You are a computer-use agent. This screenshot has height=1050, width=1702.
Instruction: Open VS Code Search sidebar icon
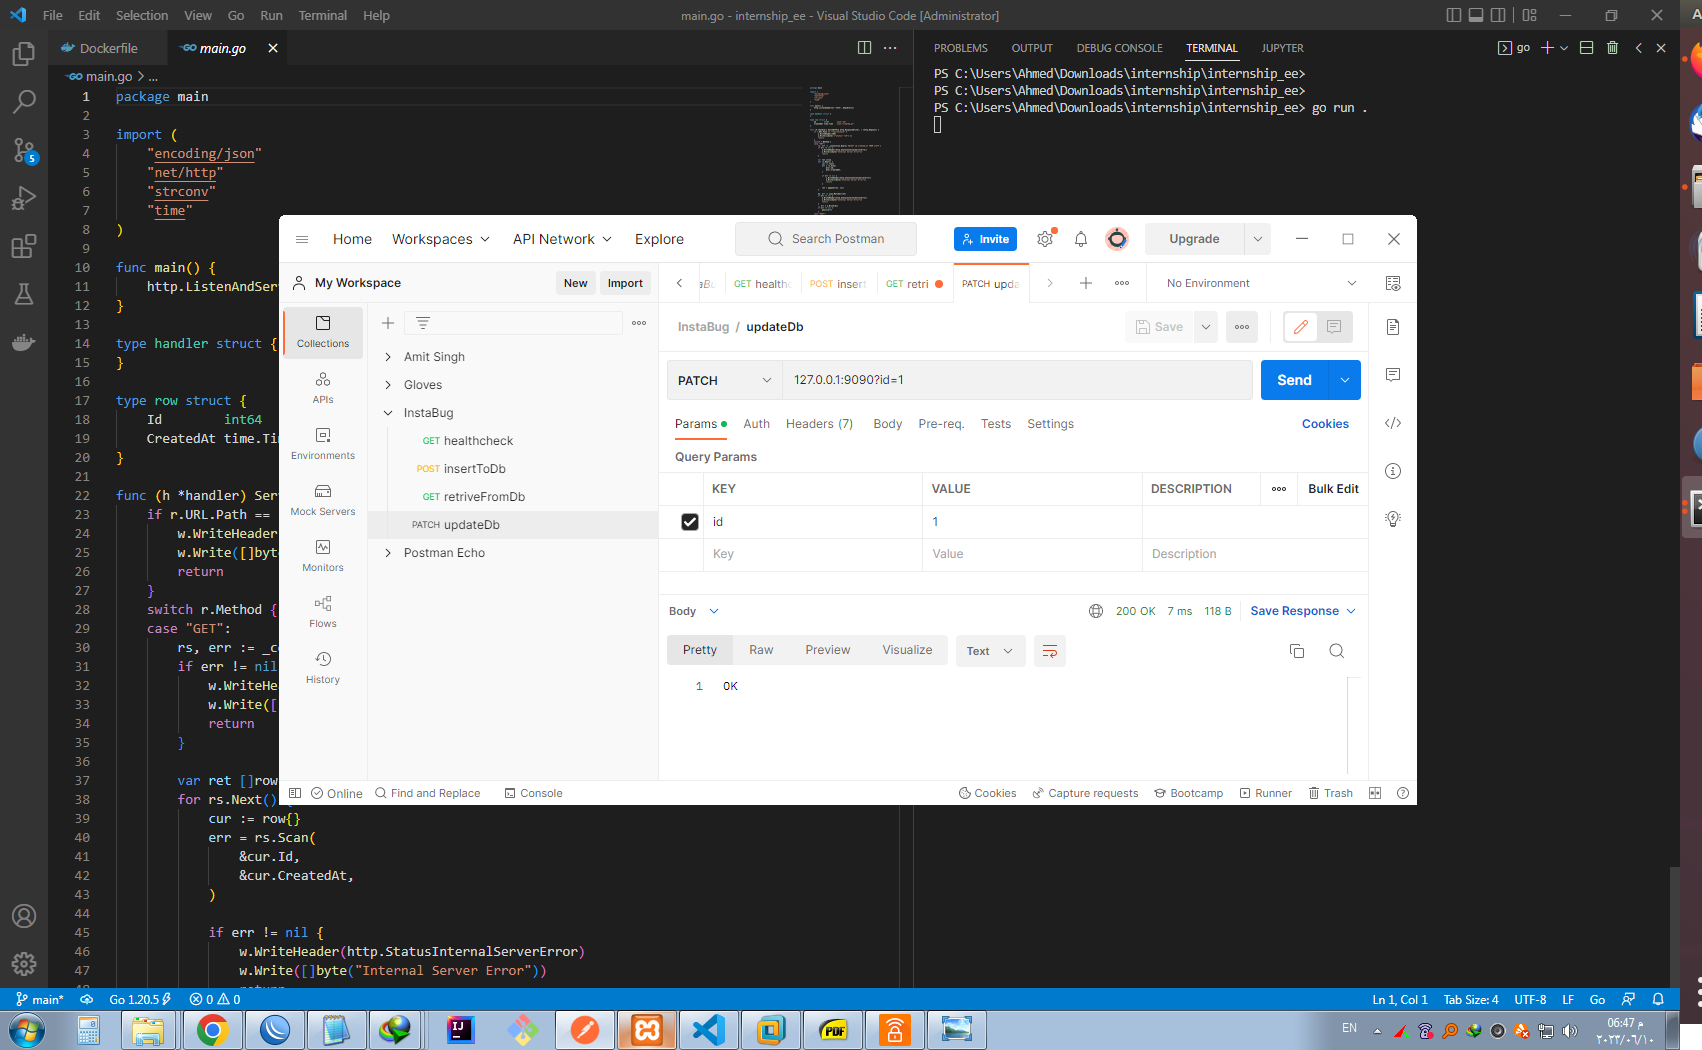24,102
